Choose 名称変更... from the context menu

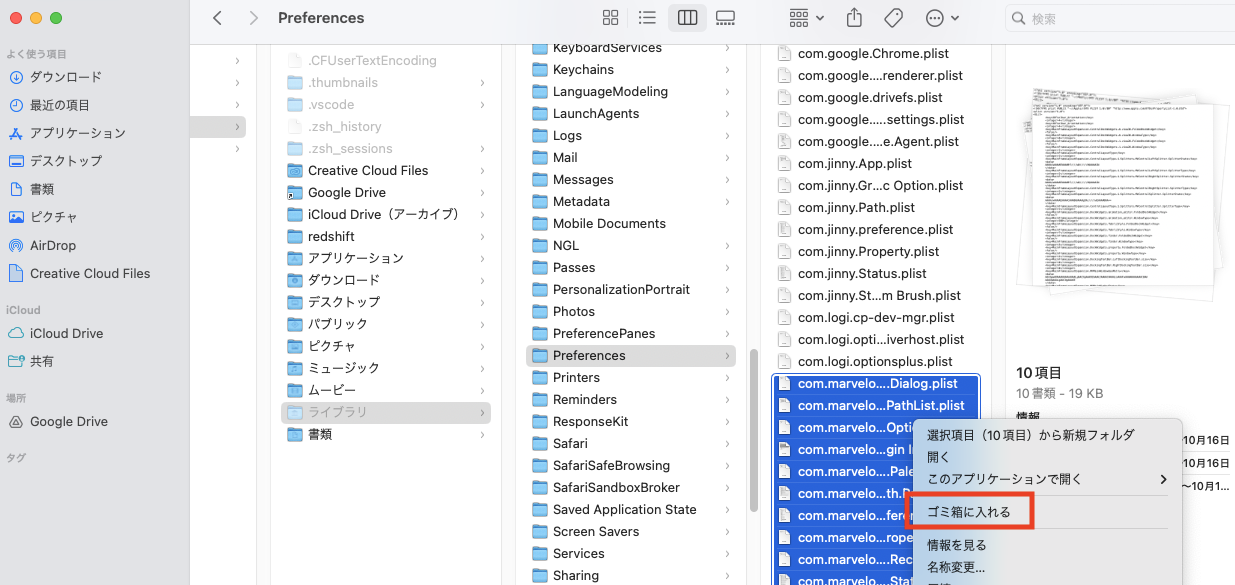click(956, 567)
